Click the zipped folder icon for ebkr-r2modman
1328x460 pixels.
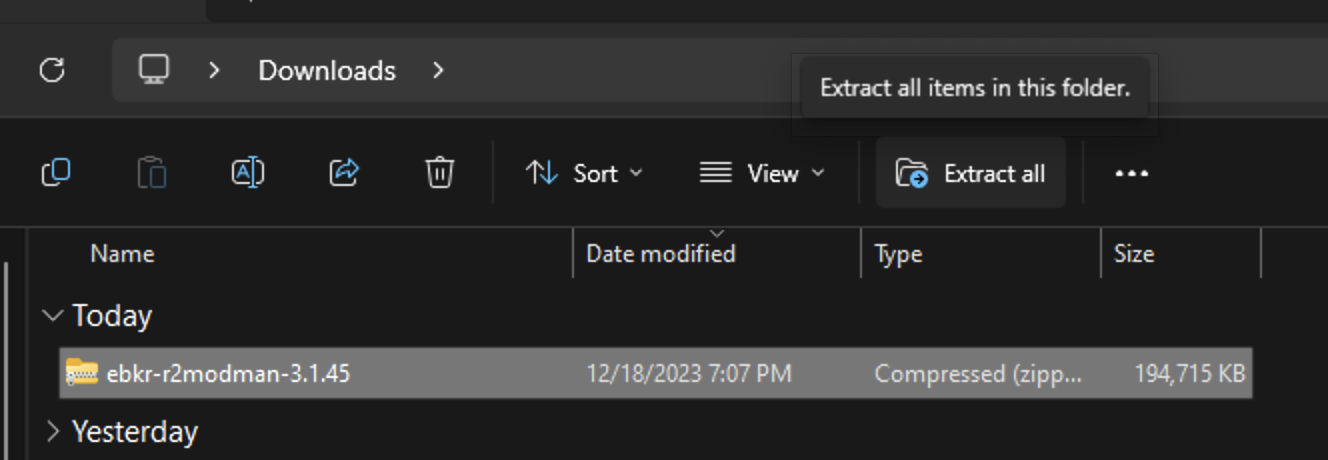pyautogui.click(x=80, y=374)
